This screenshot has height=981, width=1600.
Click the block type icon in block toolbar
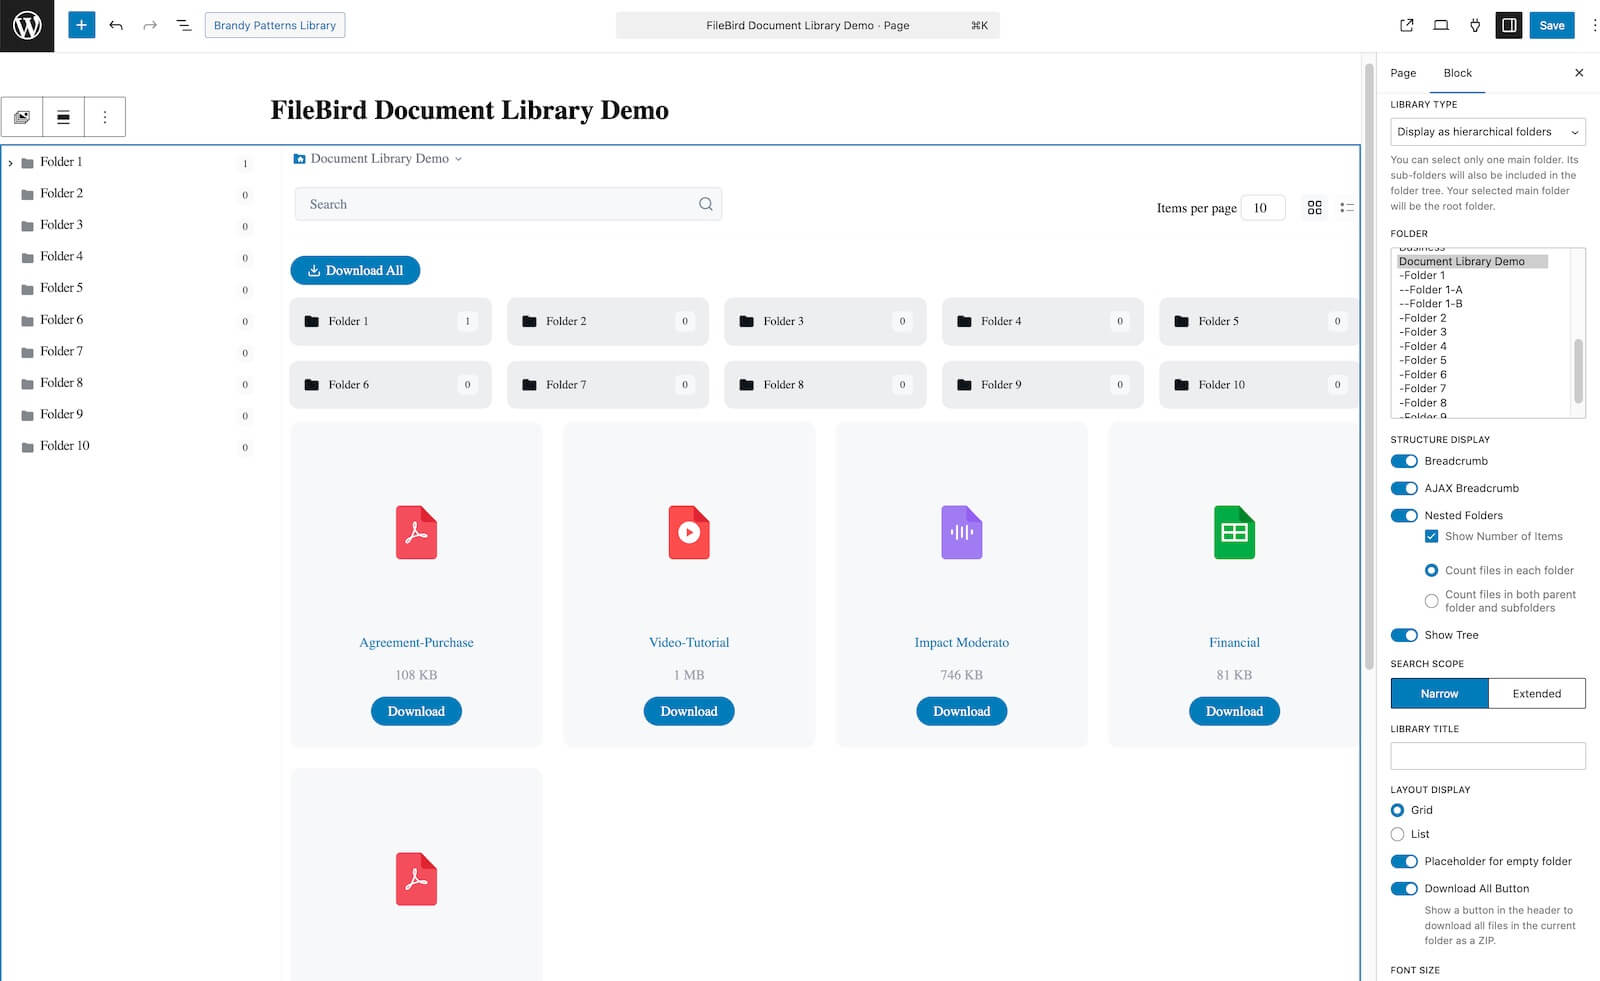click(22, 117)
